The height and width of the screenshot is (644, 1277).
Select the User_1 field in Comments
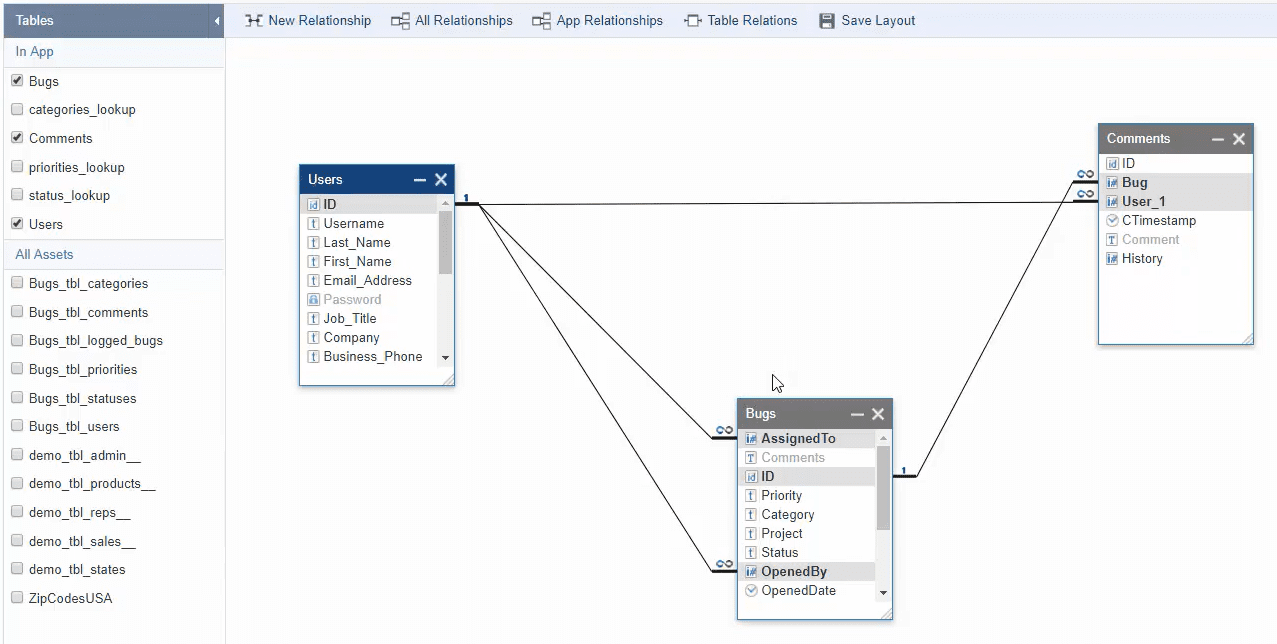(1143, 201)
